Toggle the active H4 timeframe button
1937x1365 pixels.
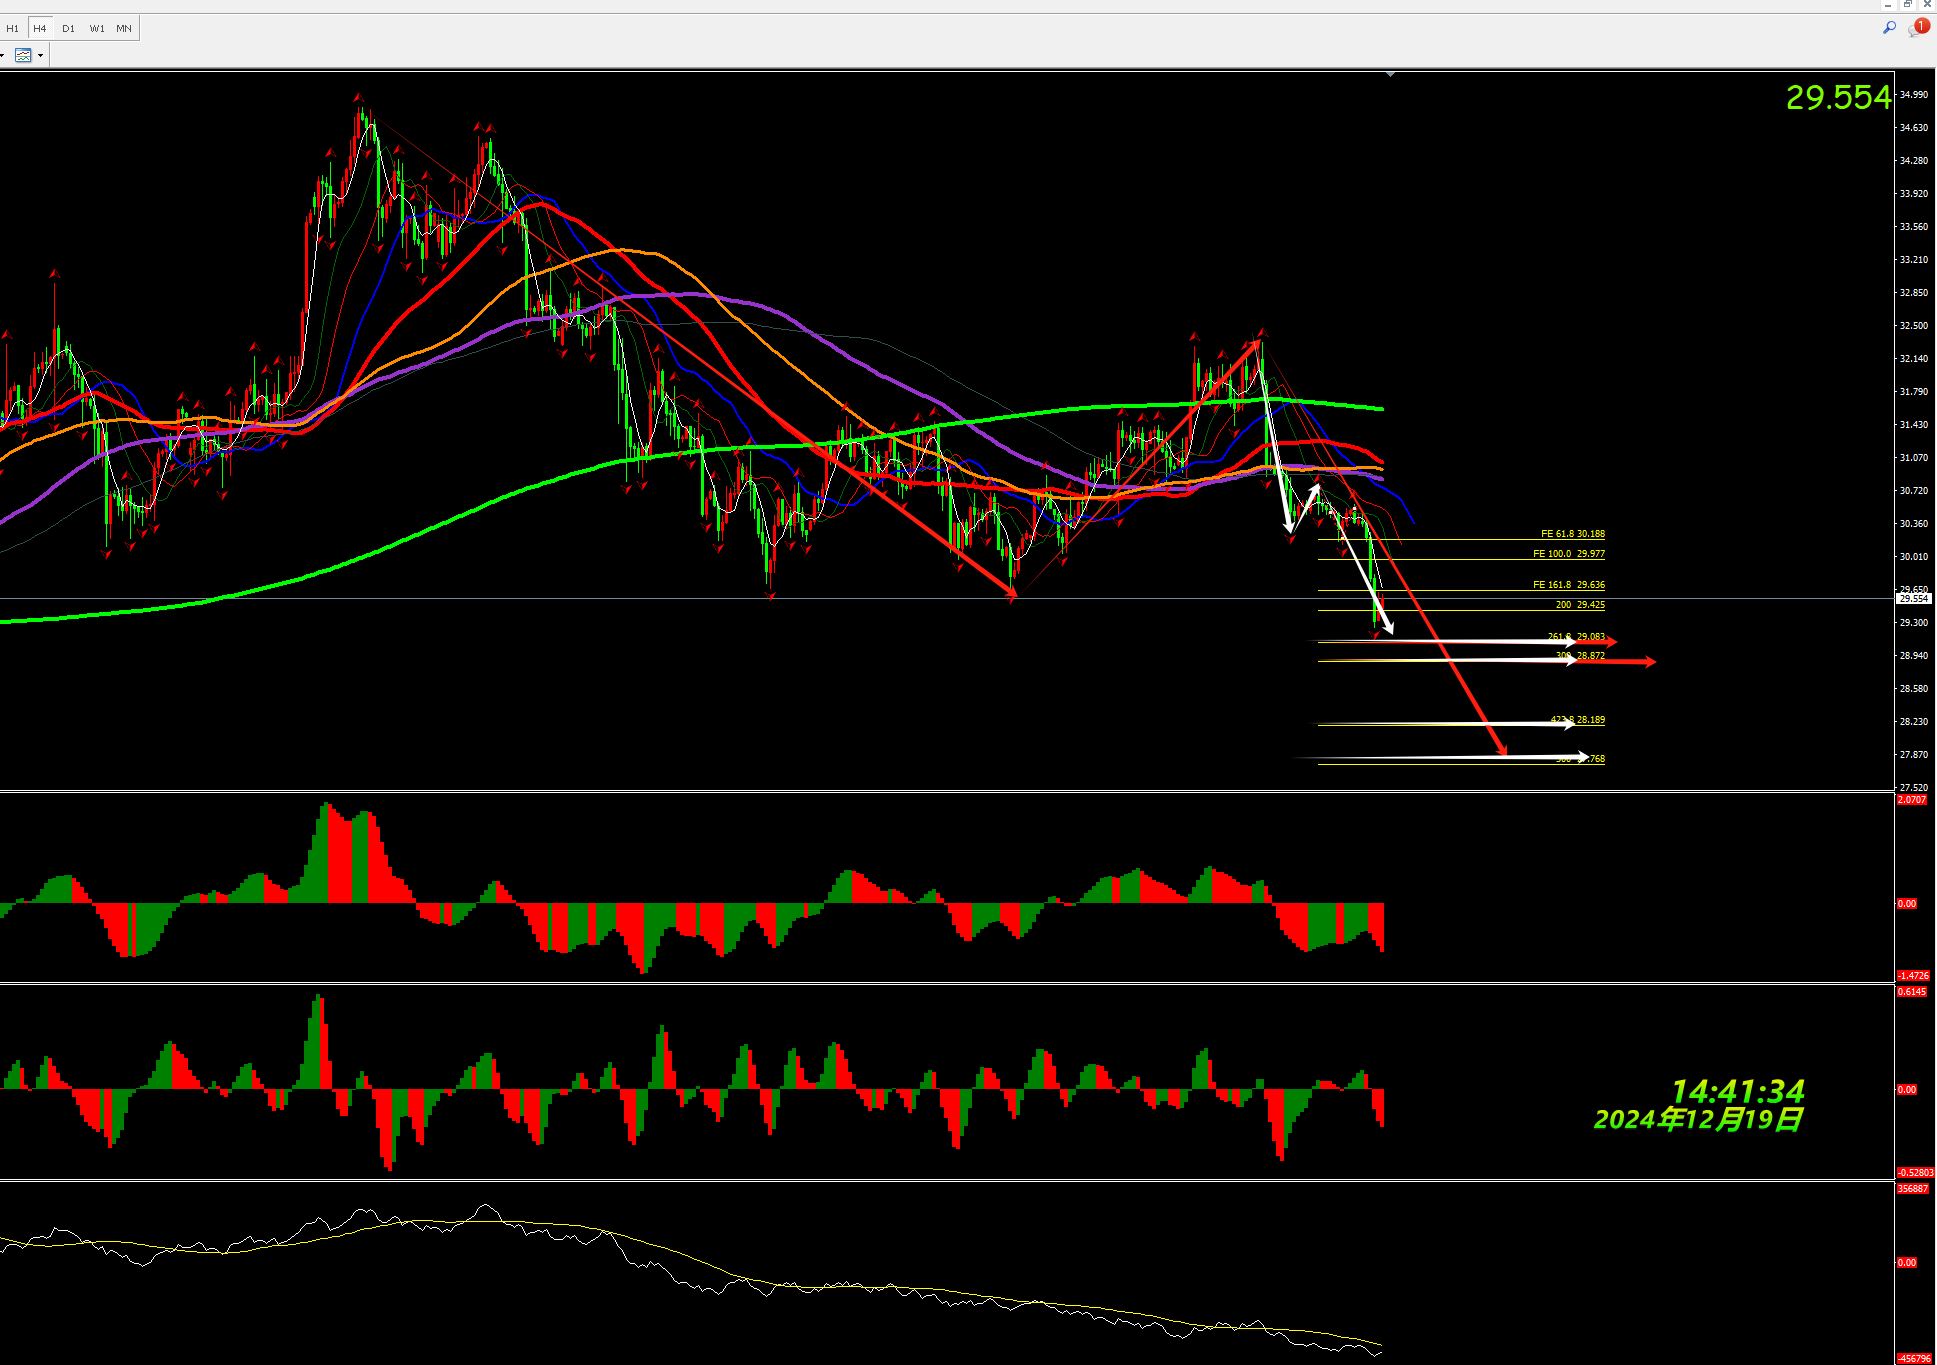click(x=40, y=28)
